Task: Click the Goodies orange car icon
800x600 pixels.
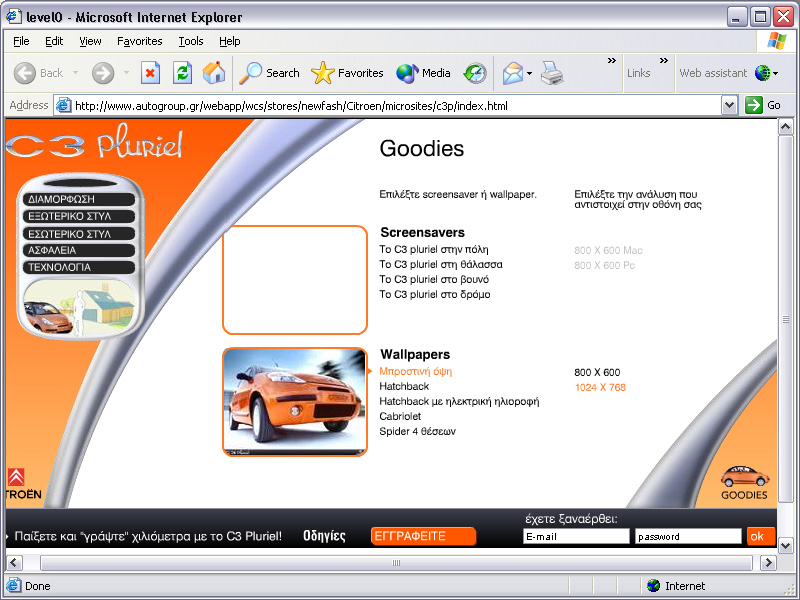Action: [745, 477]
